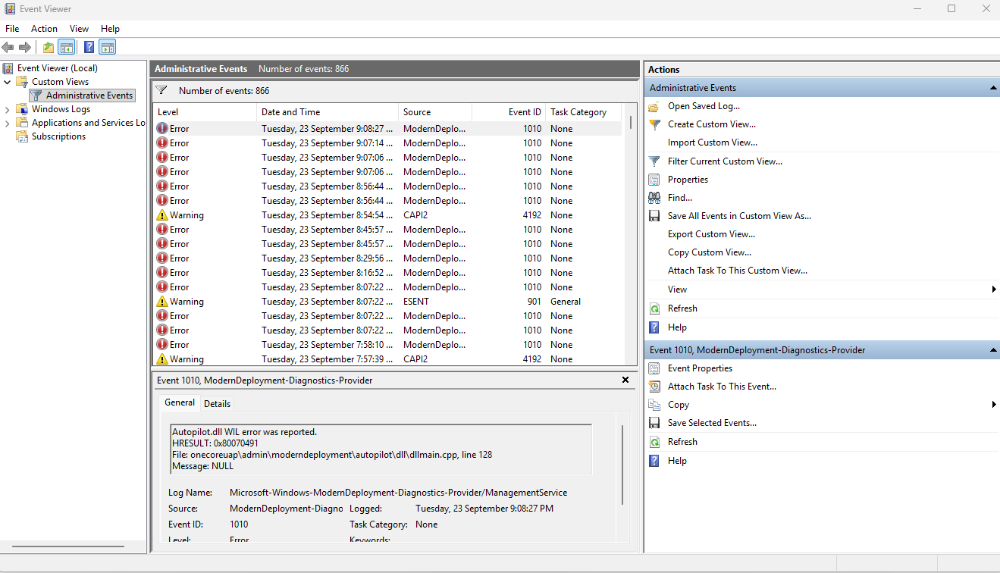The height and width of the screenshot is (573, 1000).
Task: Select the CAPI2 warning at 8:54:54
Action: pos(388,216)
